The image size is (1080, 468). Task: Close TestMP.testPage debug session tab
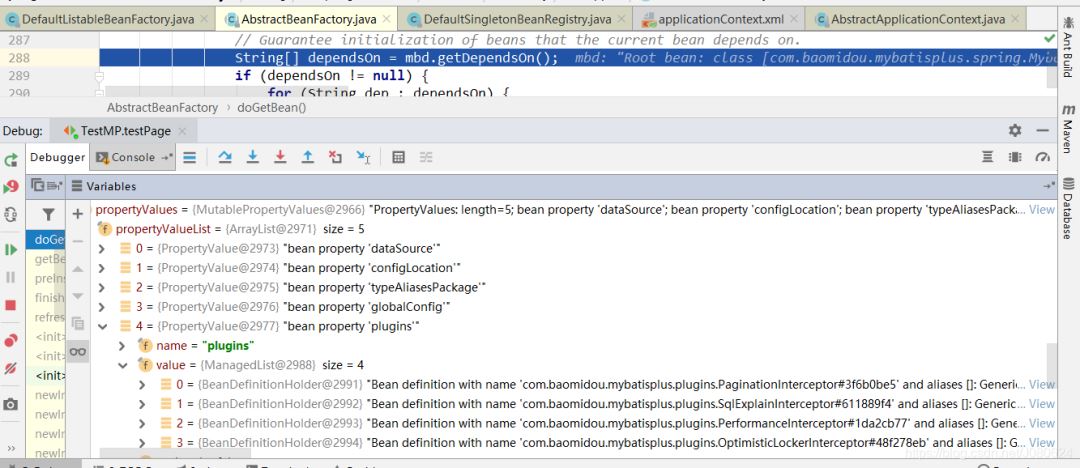[x=183, y=130]
